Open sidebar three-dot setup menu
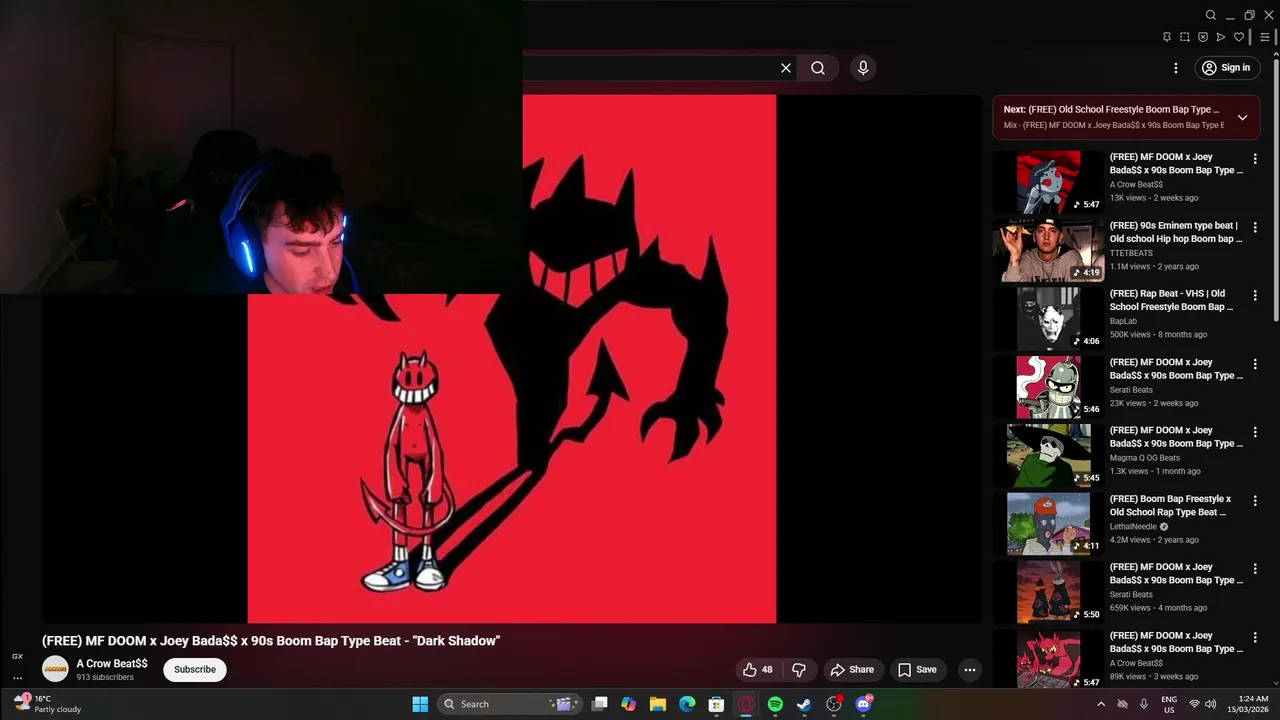This screenshot has width=1280, height=720. click(17, 677)
